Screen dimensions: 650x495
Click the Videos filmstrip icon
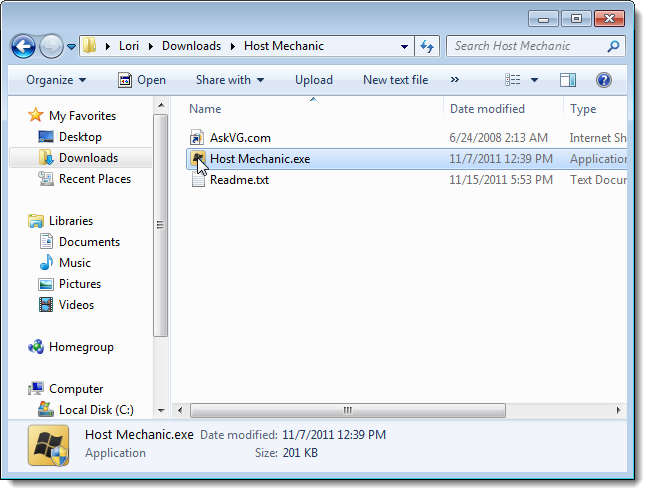coord(46,305)
